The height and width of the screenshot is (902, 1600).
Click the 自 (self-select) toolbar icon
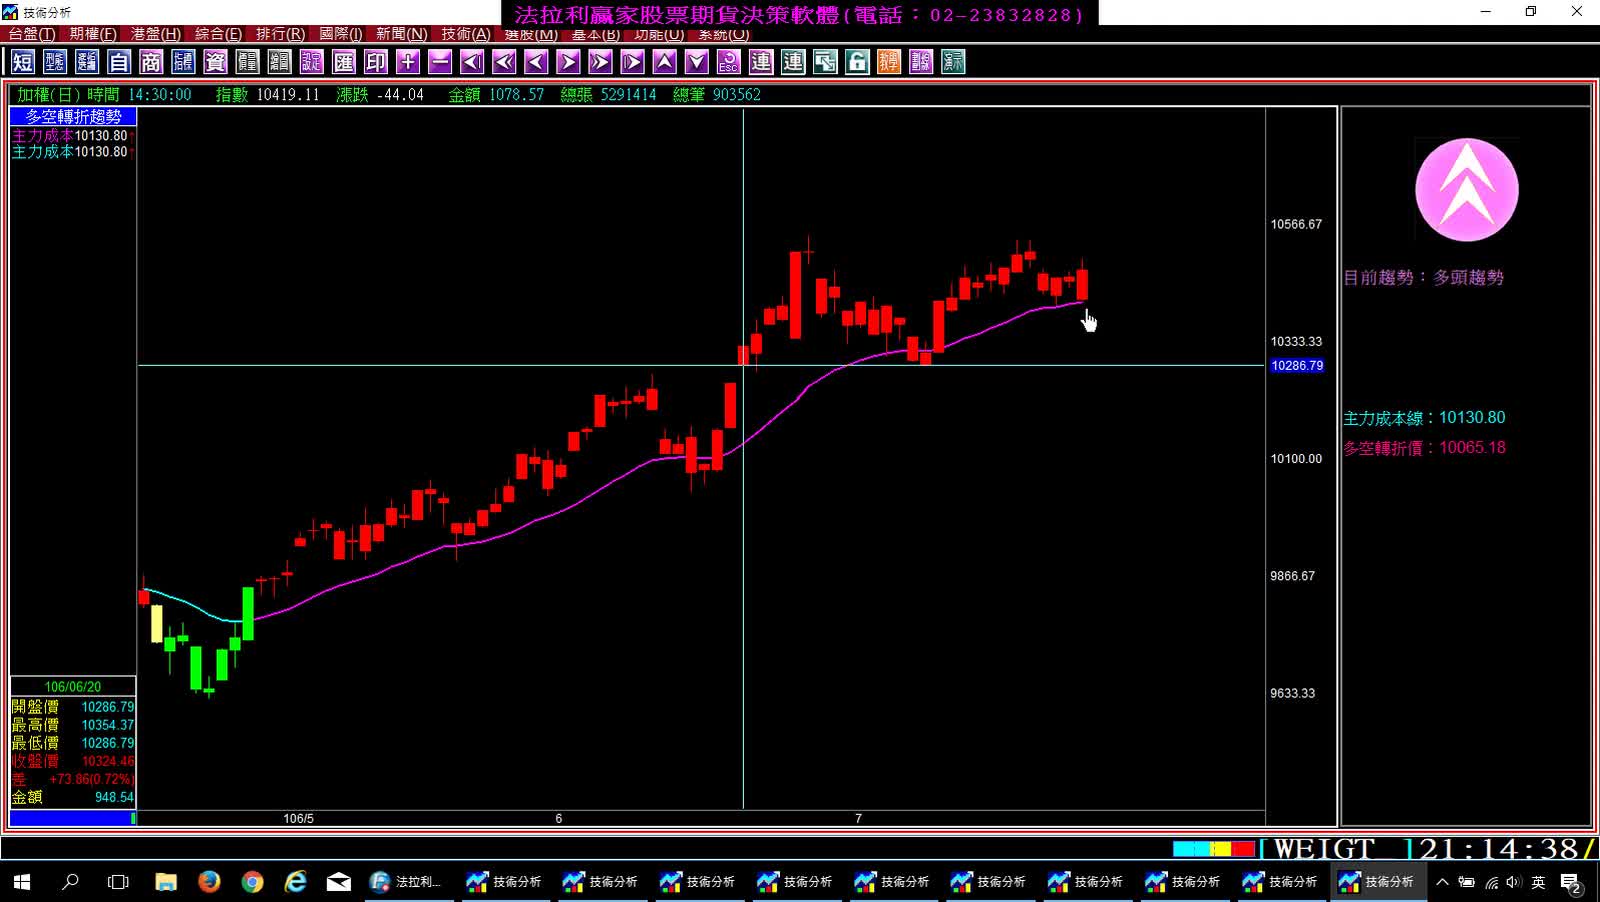click(x=119, y=62)
